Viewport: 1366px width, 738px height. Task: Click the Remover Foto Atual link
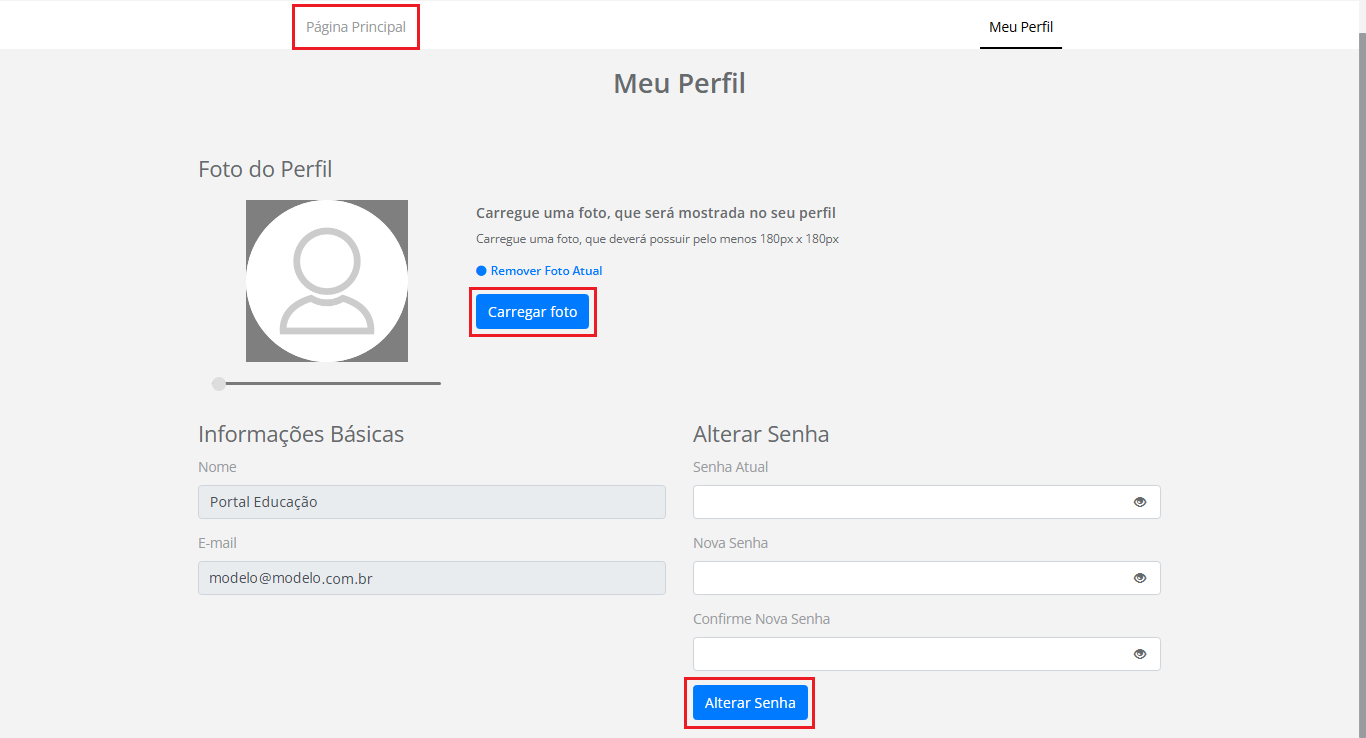(x=546, y=271)
